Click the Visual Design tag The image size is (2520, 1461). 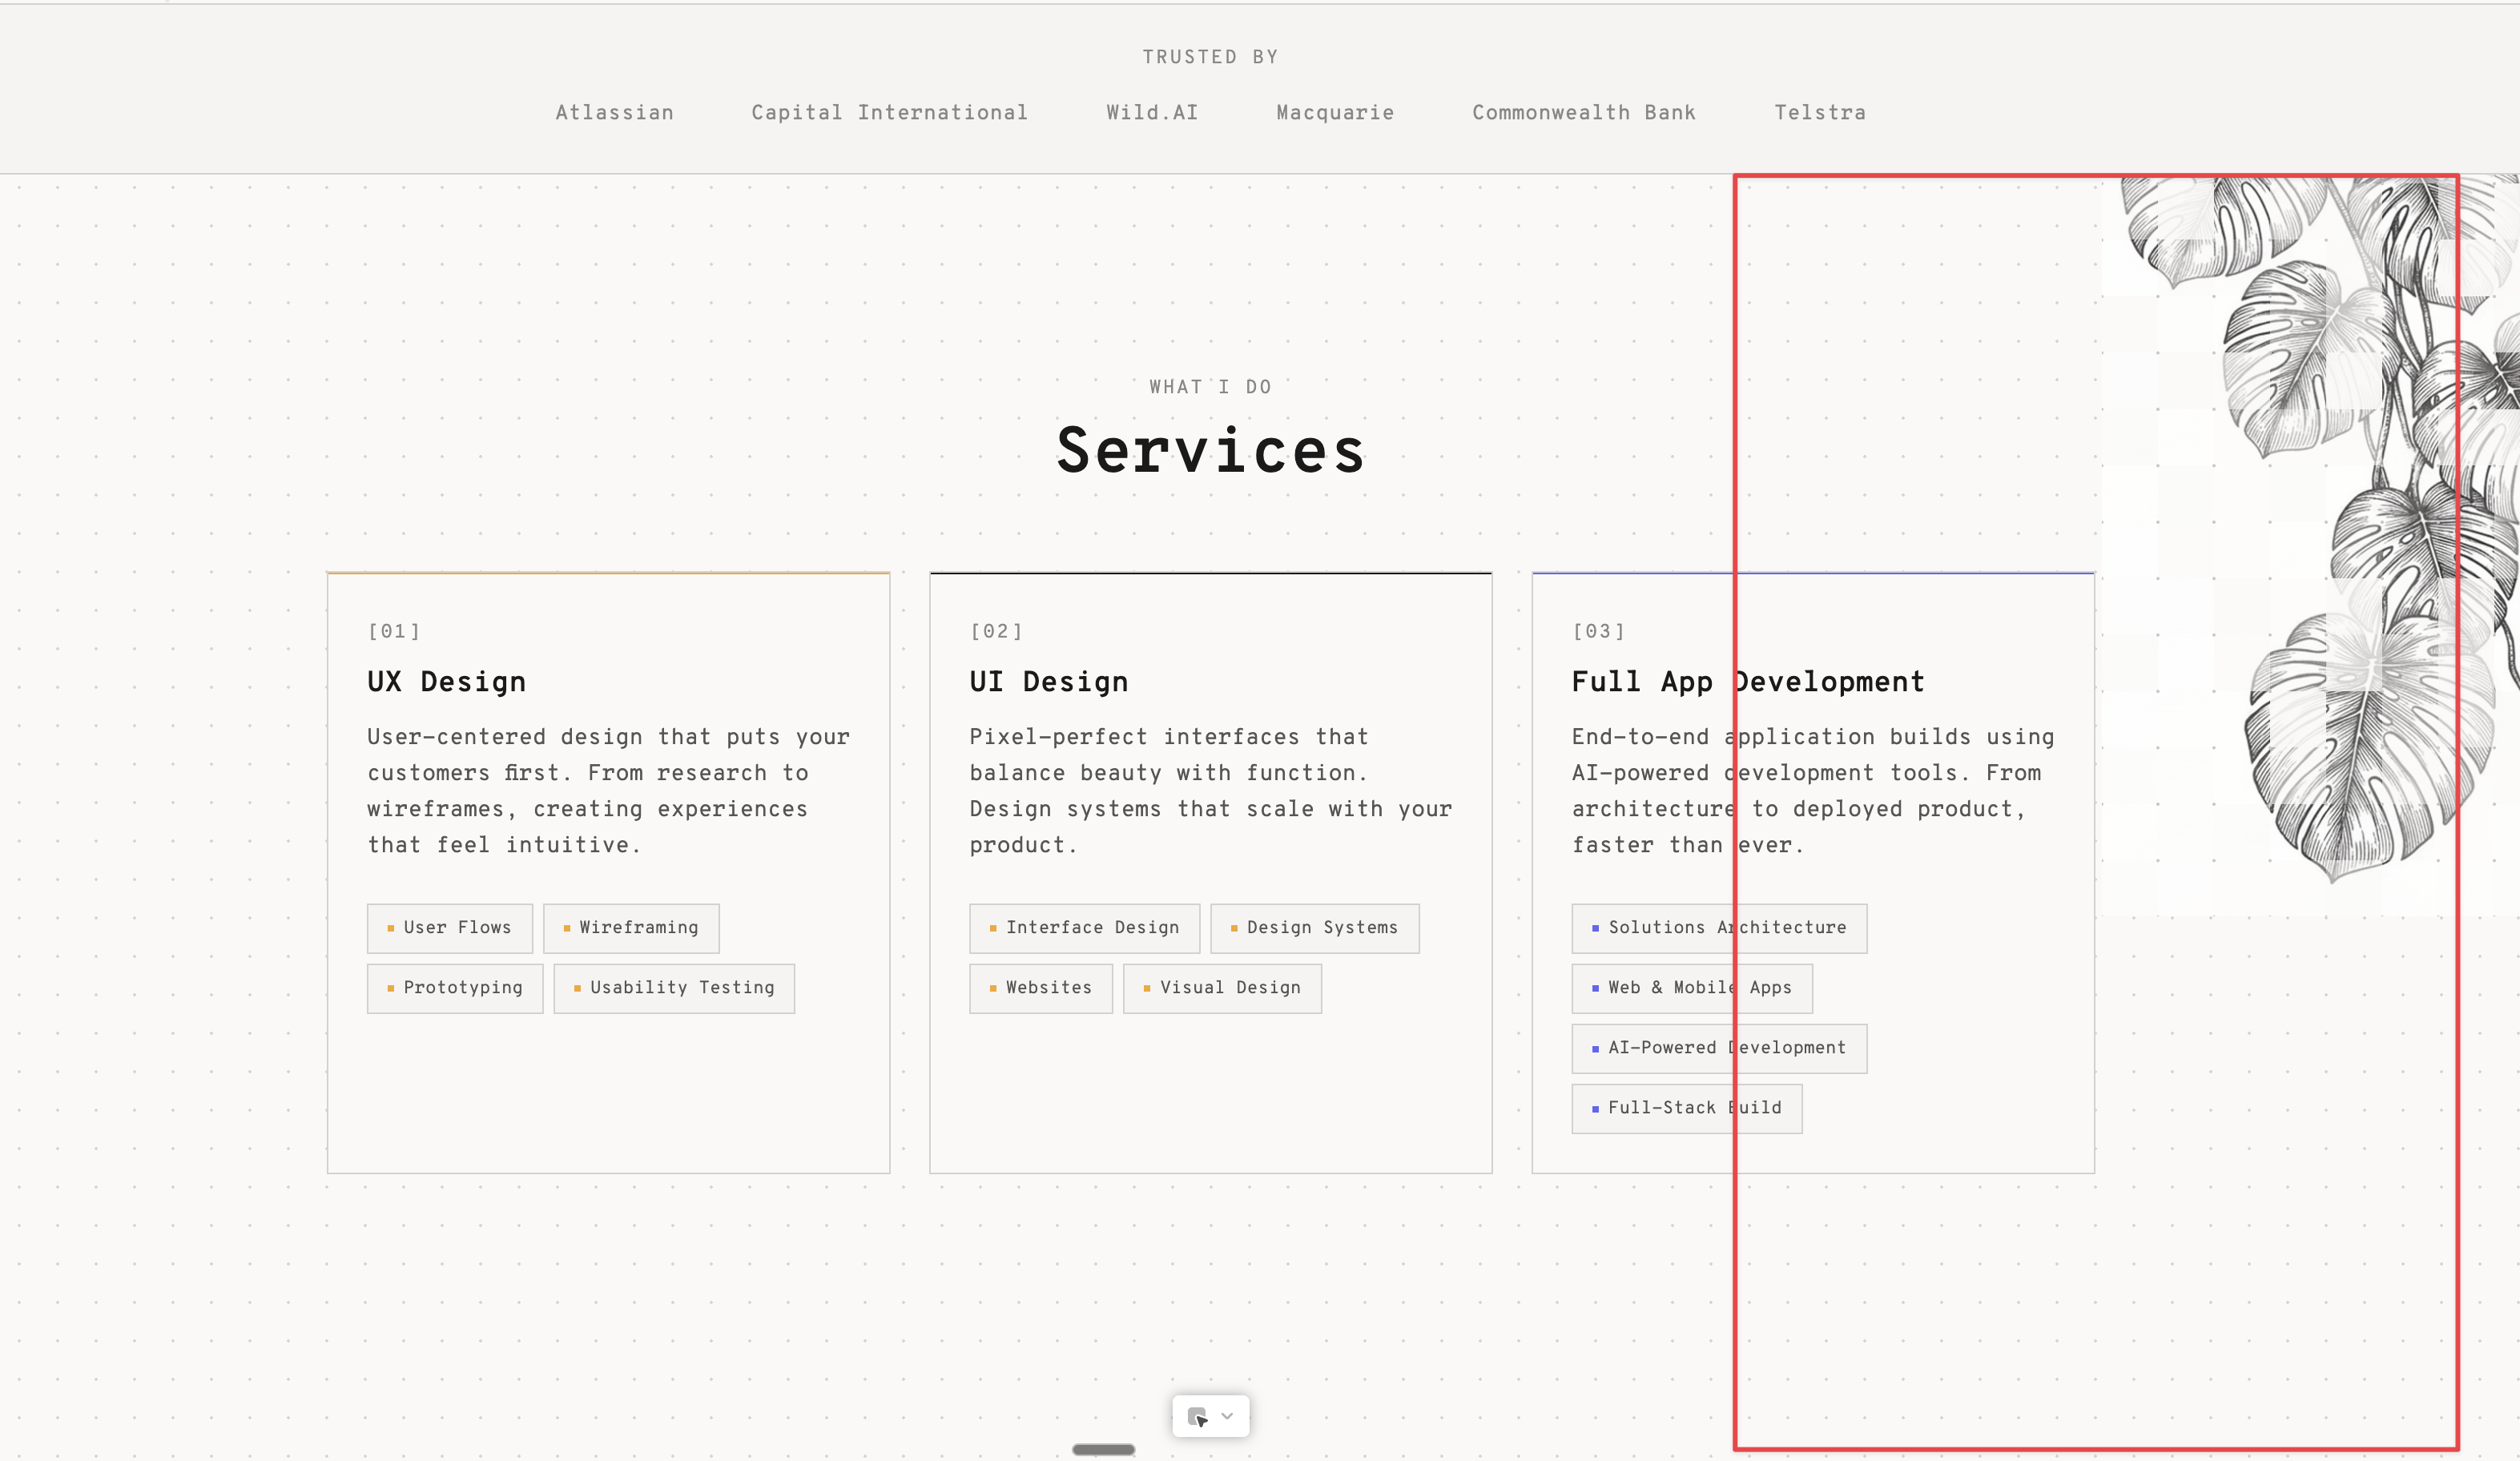1222,988
